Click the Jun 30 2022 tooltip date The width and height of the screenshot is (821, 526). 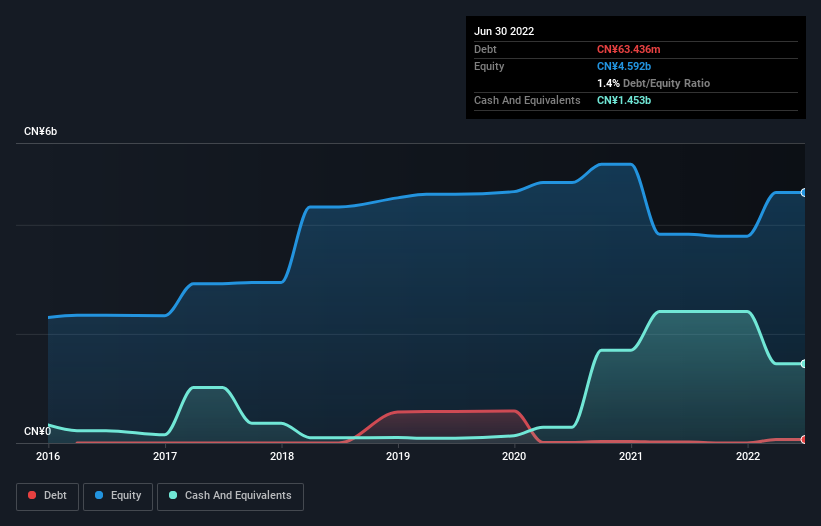coord(504,31)
